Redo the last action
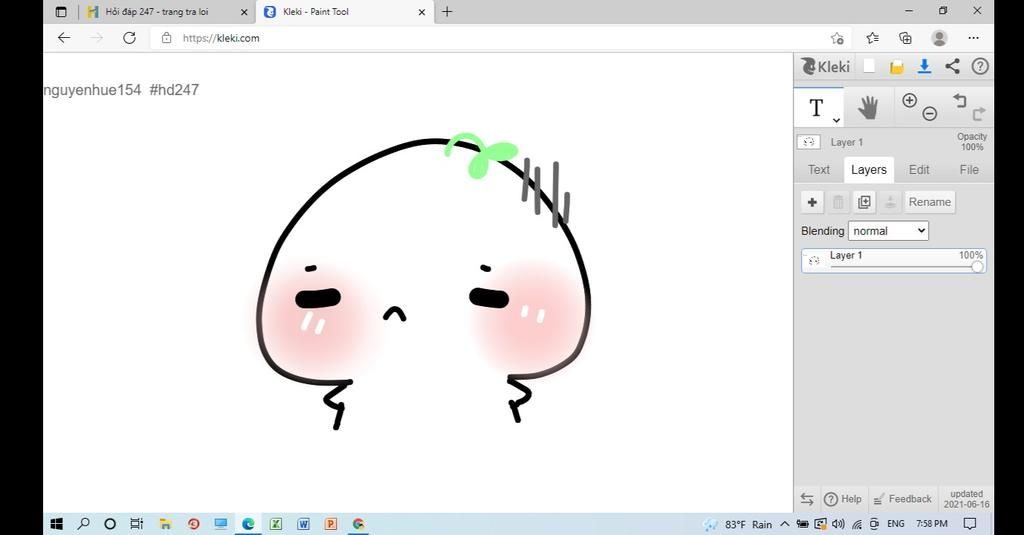 point(978,114)
